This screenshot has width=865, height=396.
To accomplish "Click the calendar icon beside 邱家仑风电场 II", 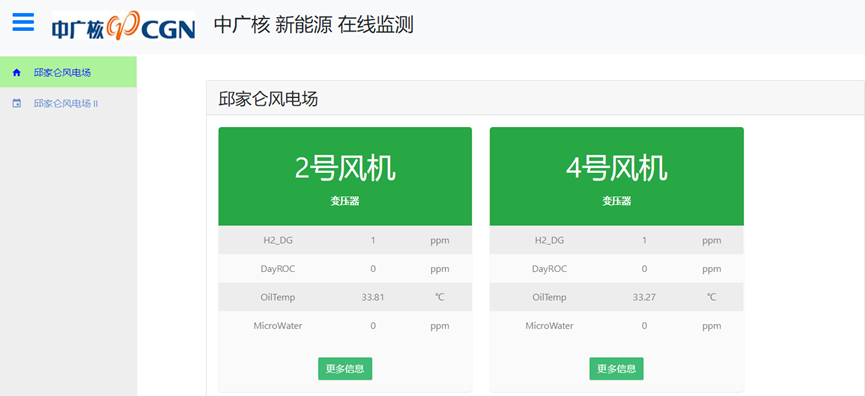I will [17, 103].
